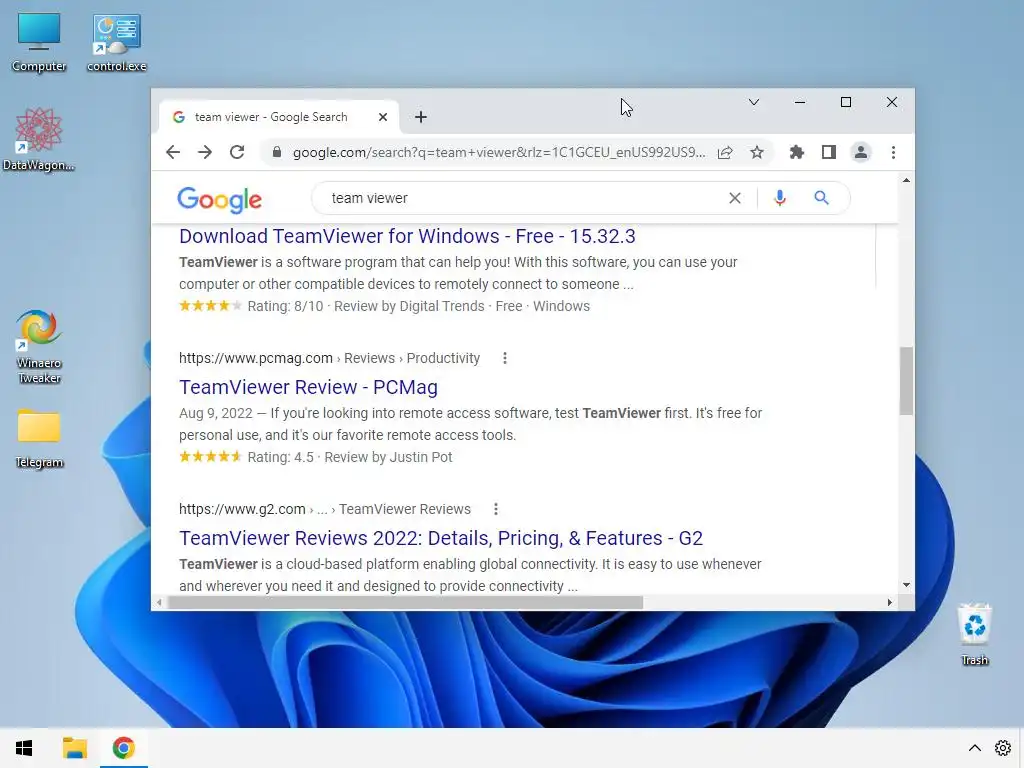The width and height of the screenshot is (1024, 768).
Task: Click the vertical scrollbar up arrow
Action: pos(906,180)
